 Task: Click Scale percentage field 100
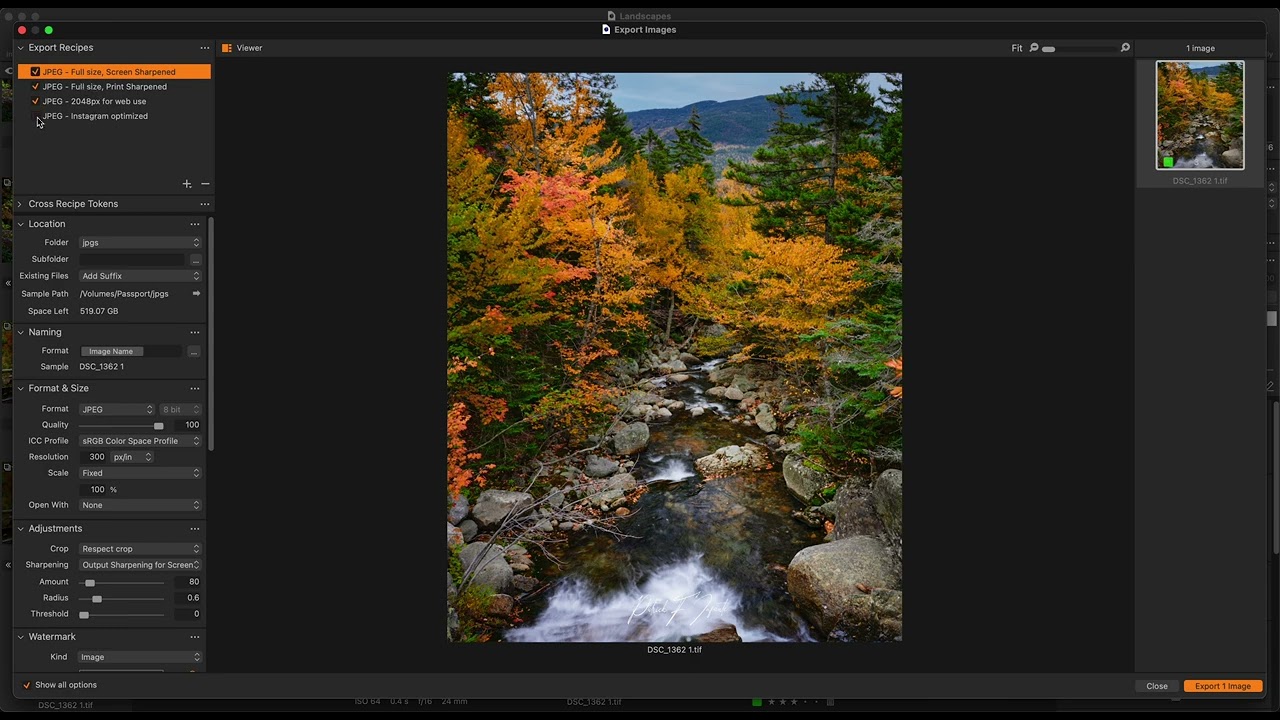click(x=93, y=489)
